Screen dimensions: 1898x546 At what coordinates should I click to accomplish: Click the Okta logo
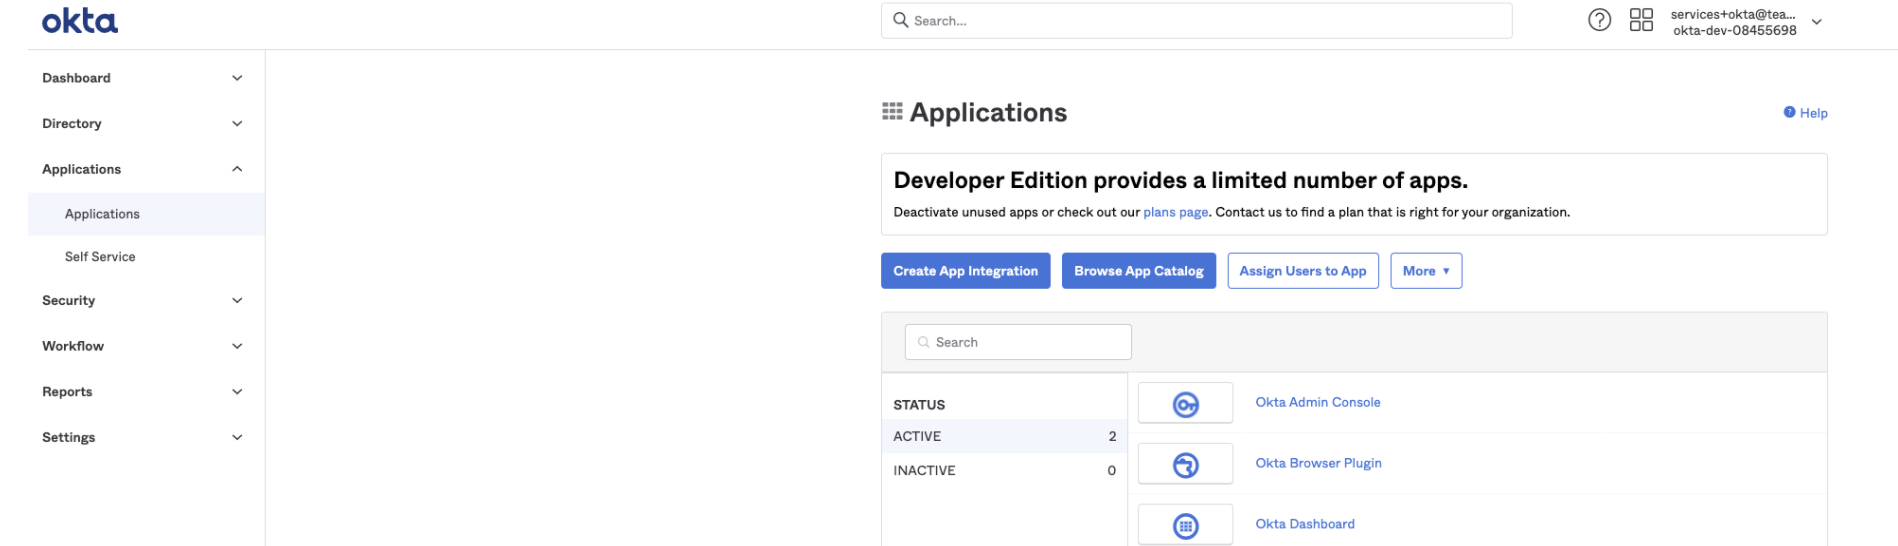[80, 21]
